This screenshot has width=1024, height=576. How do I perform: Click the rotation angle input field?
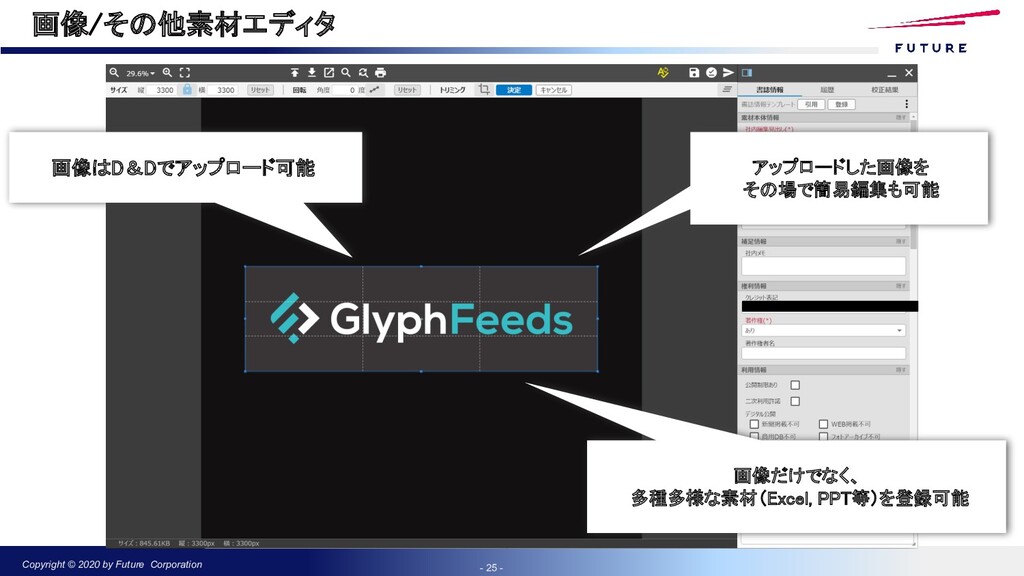344,90
